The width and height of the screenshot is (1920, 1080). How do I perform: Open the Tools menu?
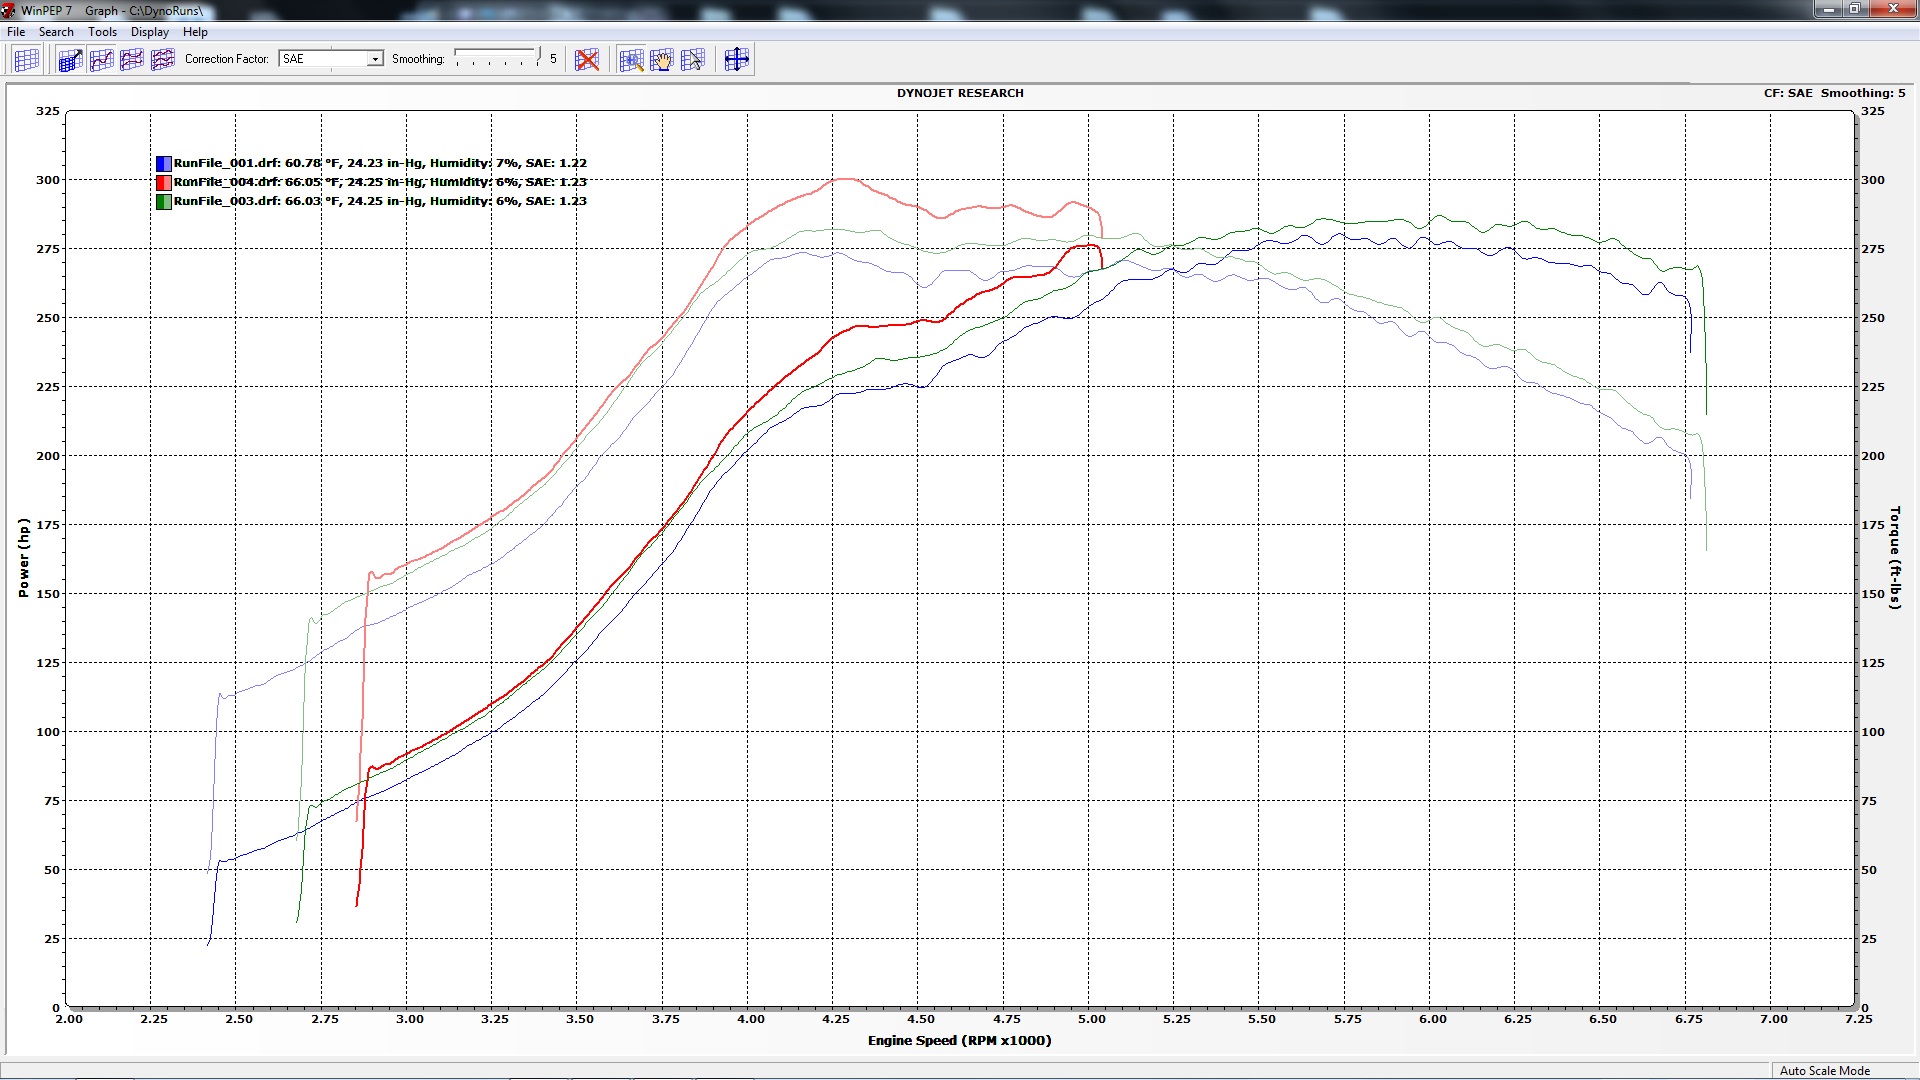tap(102, 32)
